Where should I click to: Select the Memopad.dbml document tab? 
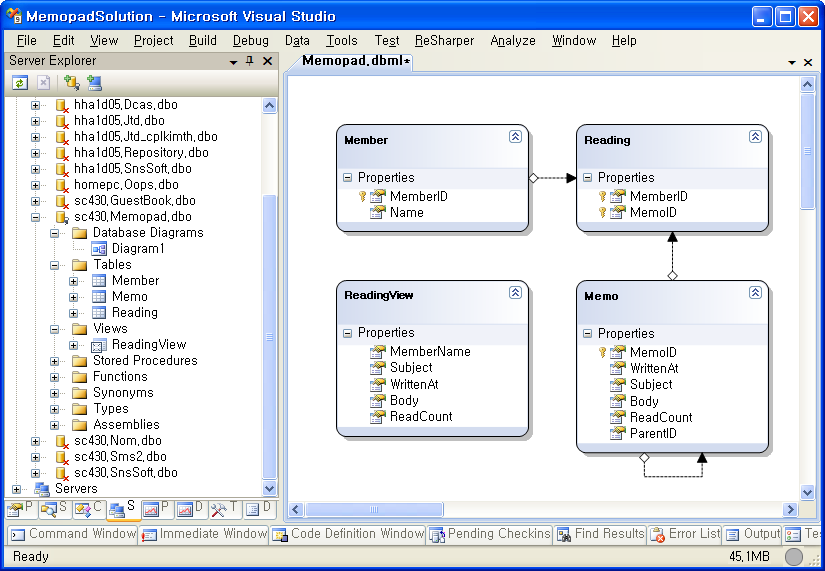(x=355, y=61)
